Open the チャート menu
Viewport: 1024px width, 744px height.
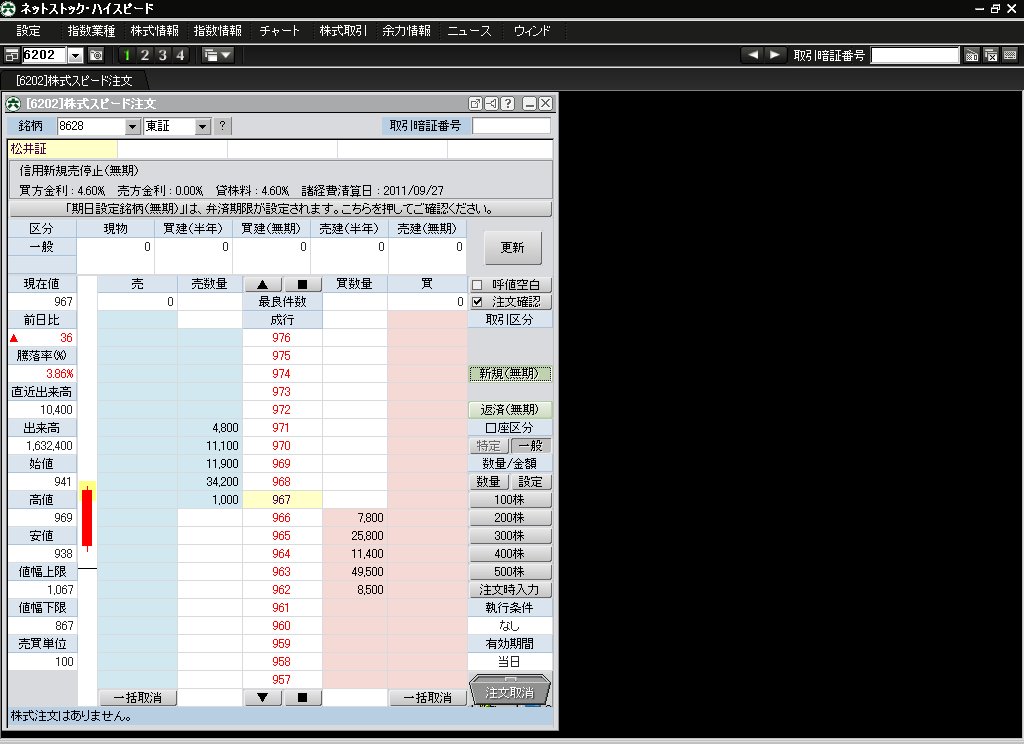[280, 31]
